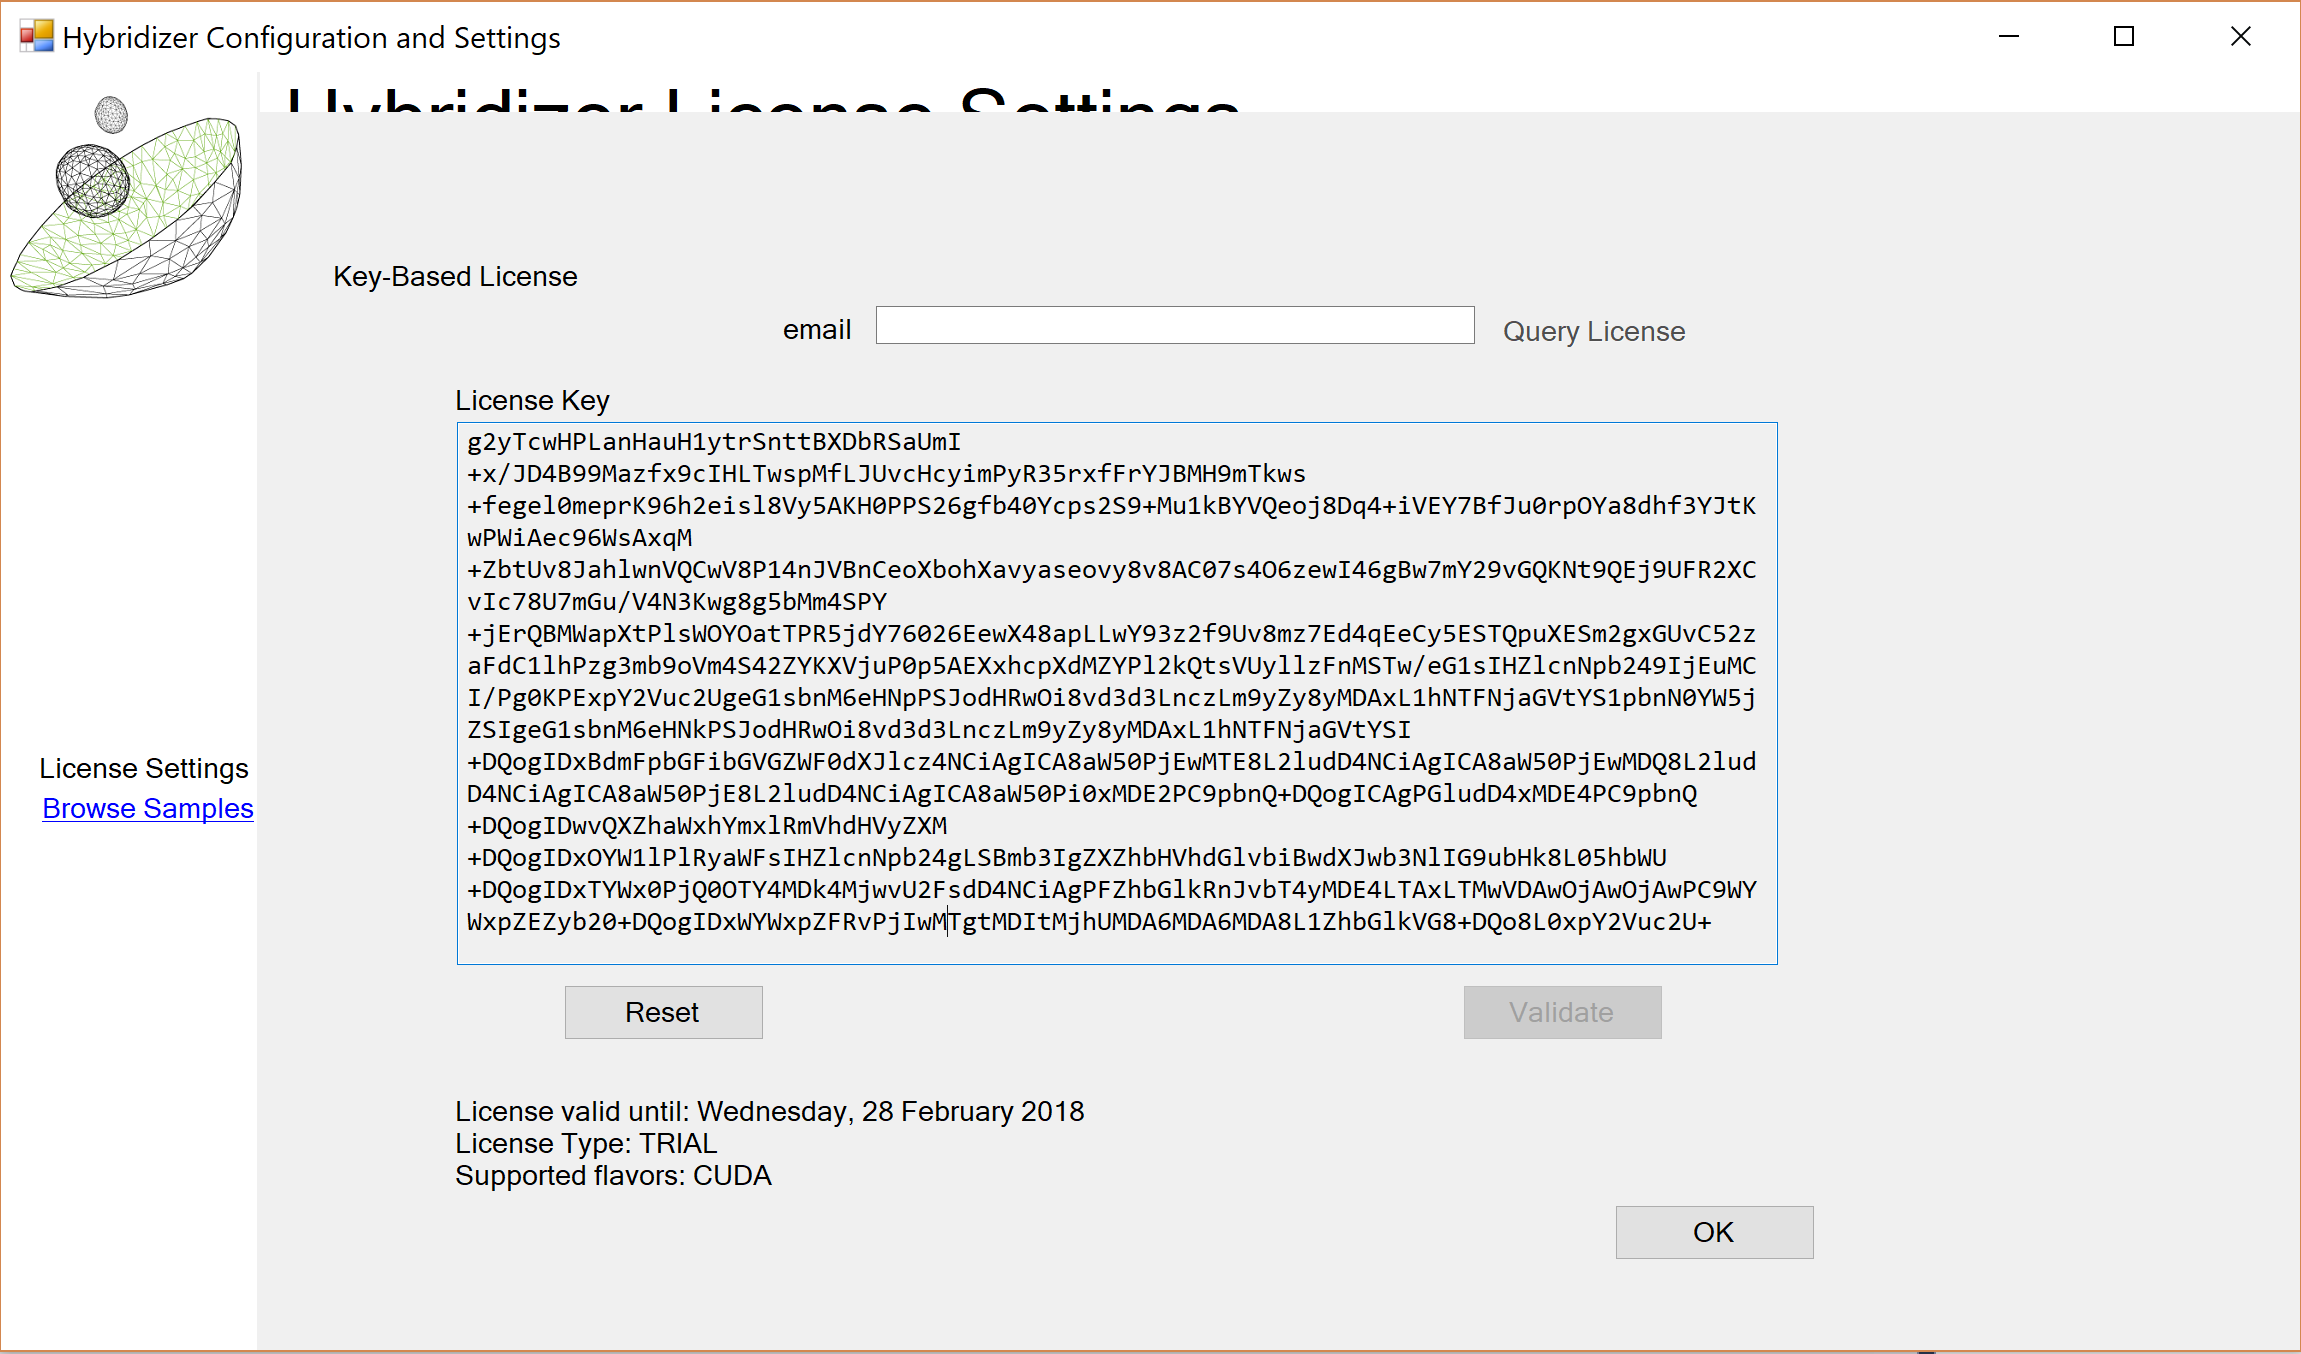The height and width of the screenshot is (1354, 2301).
Task: Click the email field label
Action: tap(816, 328)
